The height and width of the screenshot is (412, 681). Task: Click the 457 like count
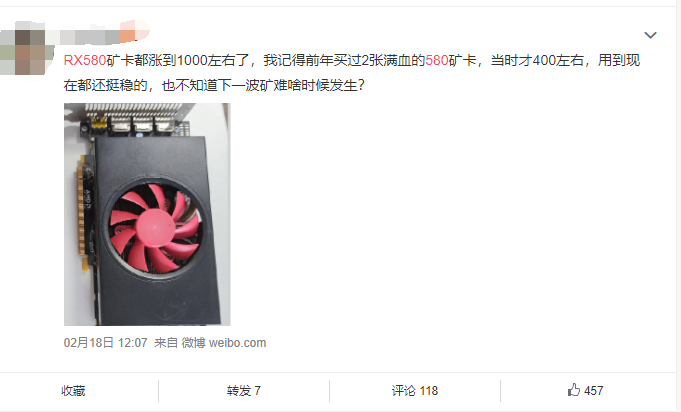click(594, 391)
